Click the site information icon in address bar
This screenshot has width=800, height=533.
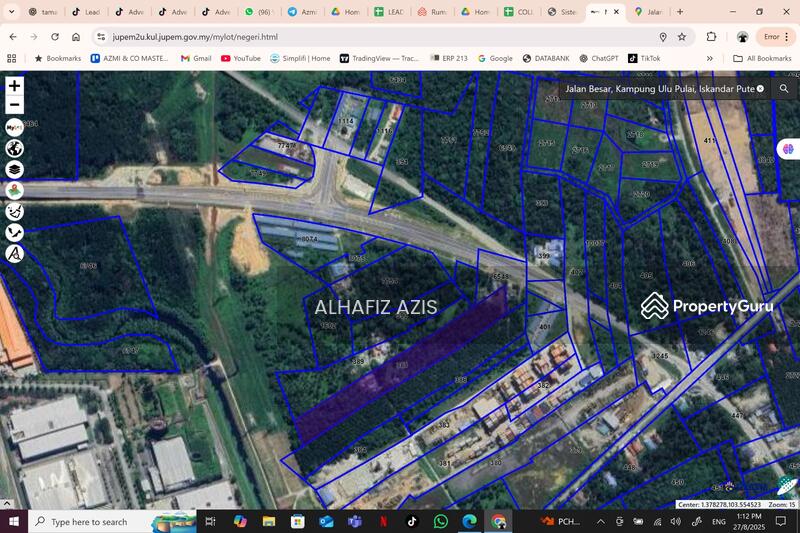click(101, 37)
